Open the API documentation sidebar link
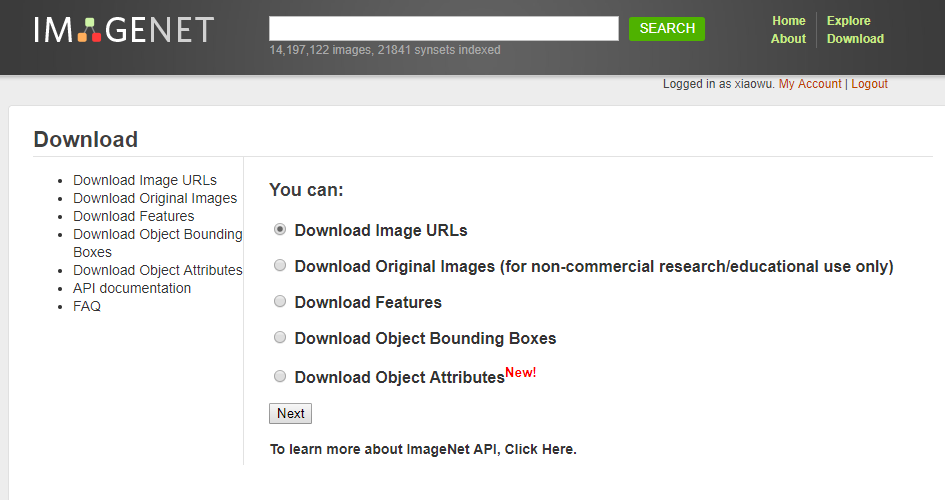 [132, 288]
